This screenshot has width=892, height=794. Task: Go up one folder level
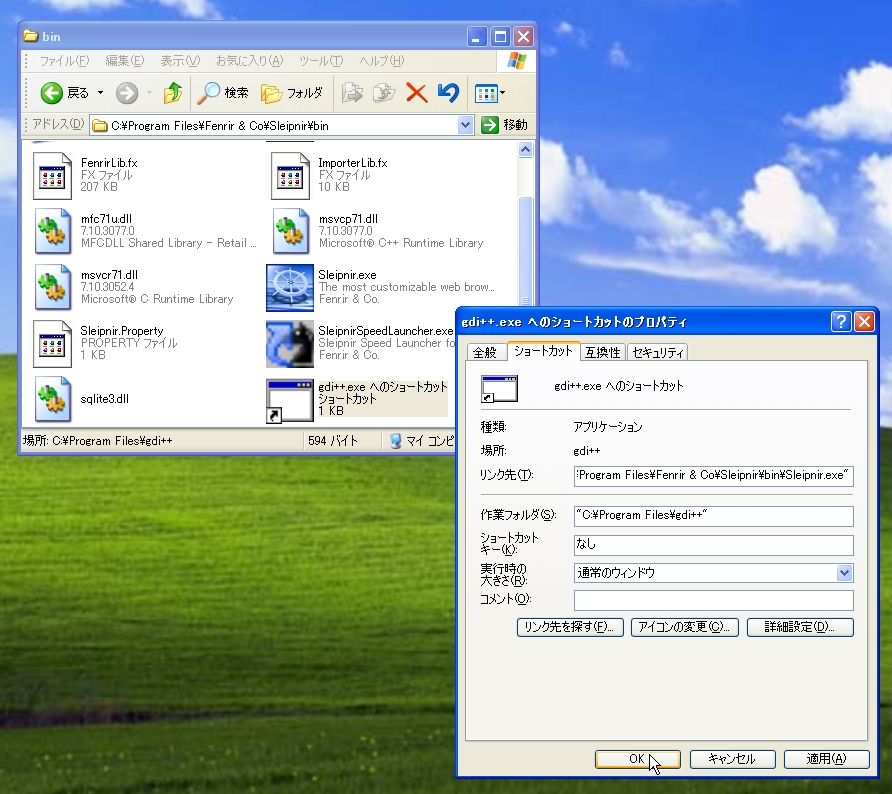point(172,93)
